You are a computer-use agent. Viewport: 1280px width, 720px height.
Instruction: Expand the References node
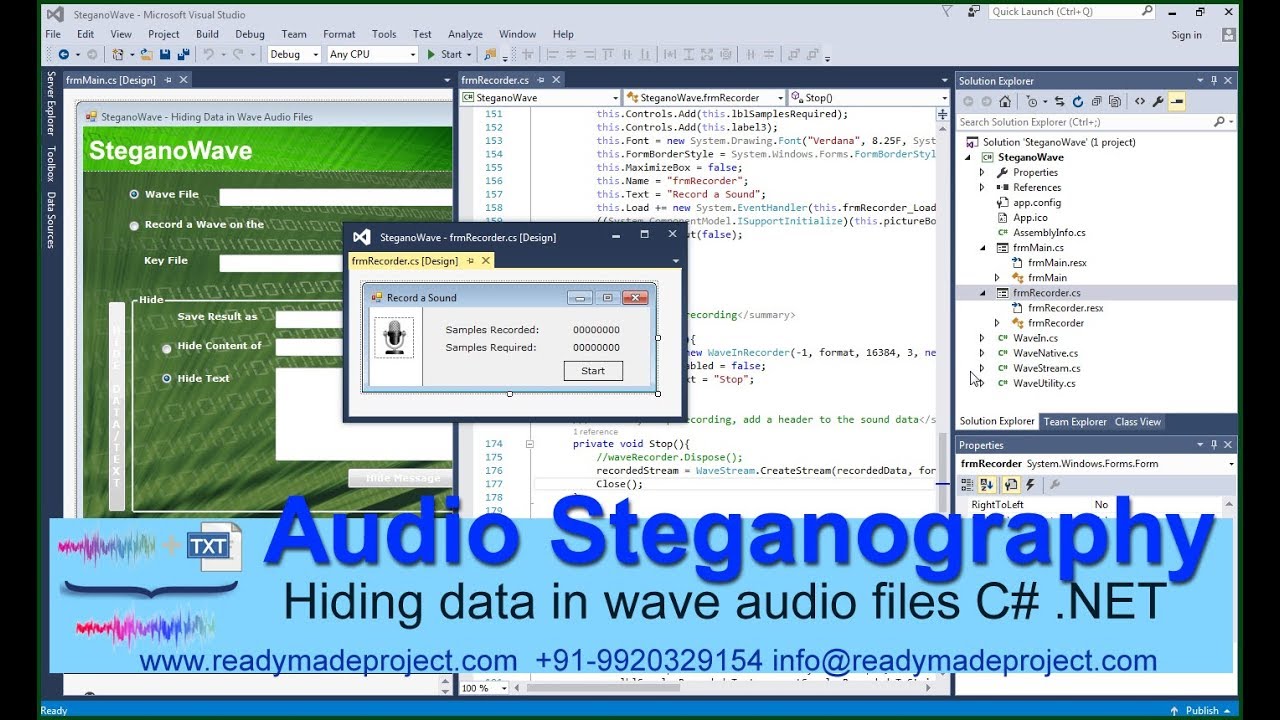pos(982,188)
